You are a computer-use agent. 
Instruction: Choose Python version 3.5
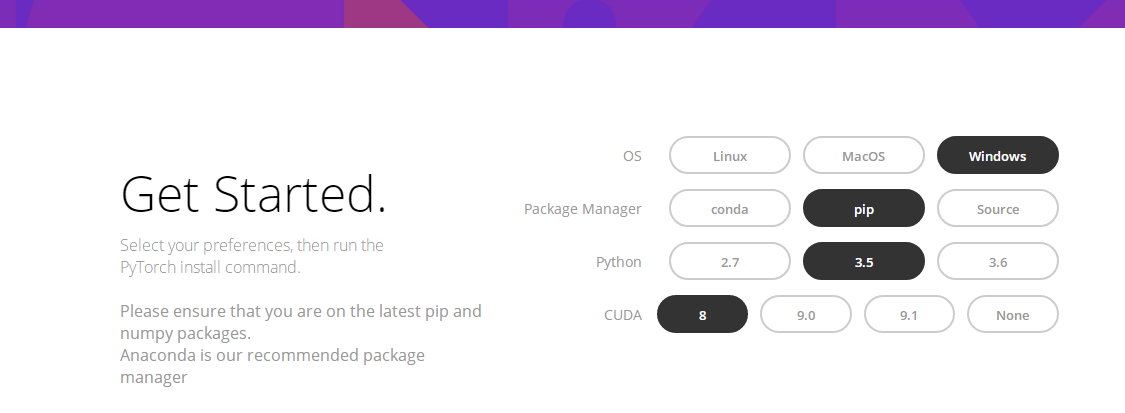tap(863, 262)
